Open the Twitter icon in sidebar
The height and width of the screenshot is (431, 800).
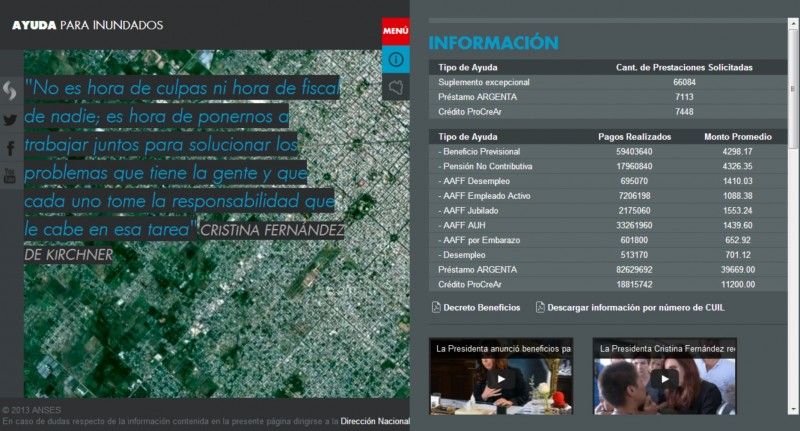pyautogui.click(x=10, y=120)
